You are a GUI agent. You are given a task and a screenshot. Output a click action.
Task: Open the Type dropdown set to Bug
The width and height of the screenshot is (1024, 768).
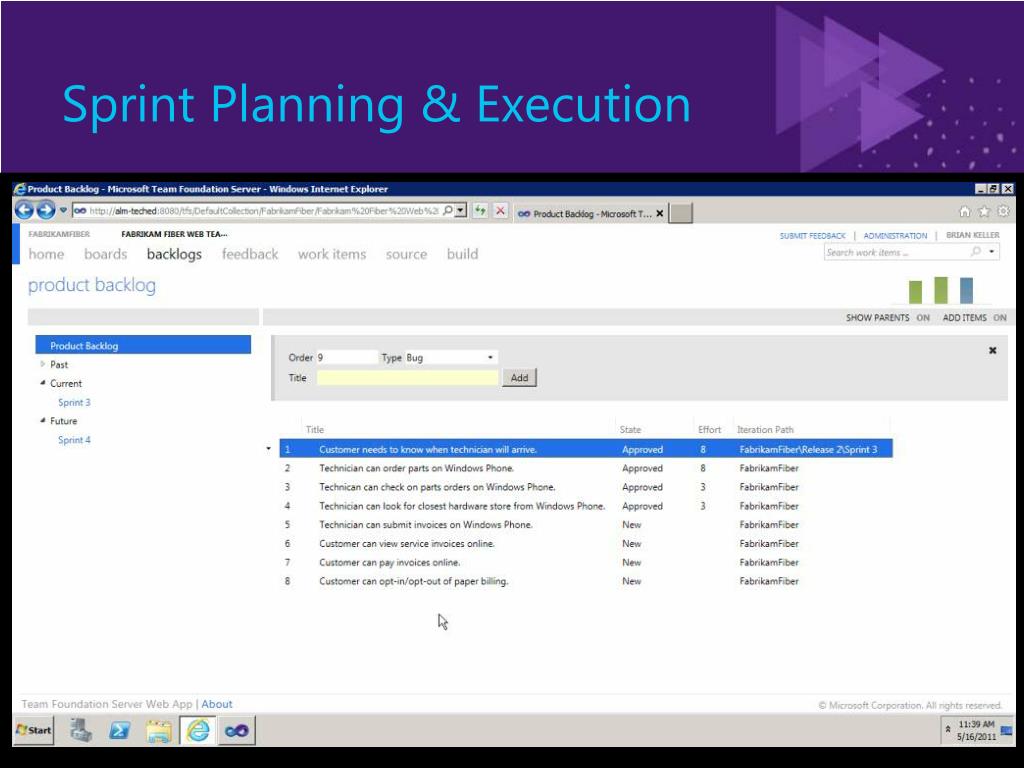point(451,357)
